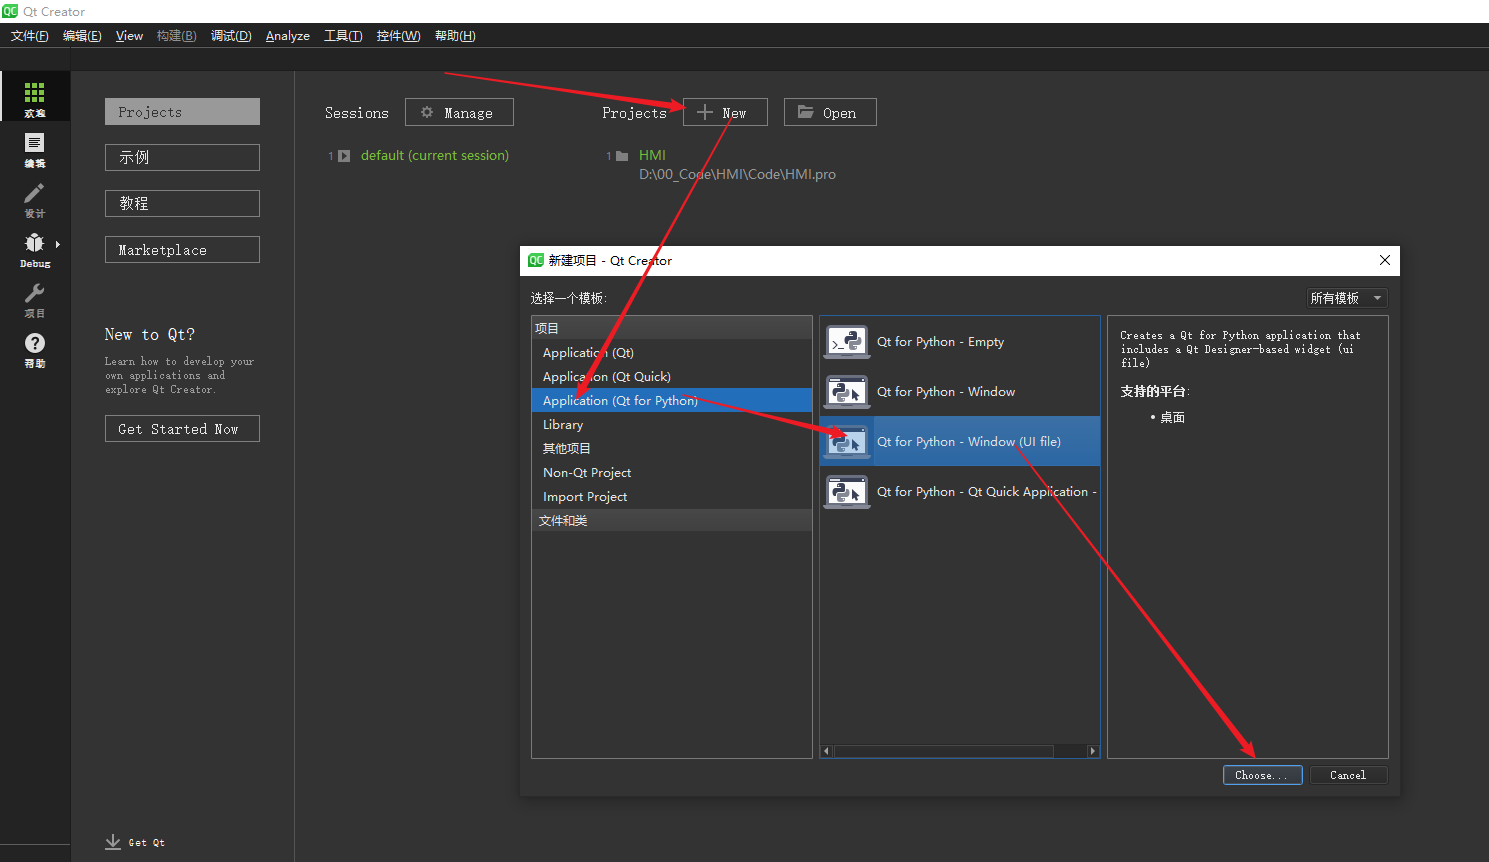This screenshot has width=1489, height=862.
Task: Click the Qt Quick Application template icon
Action: point(846,492)
